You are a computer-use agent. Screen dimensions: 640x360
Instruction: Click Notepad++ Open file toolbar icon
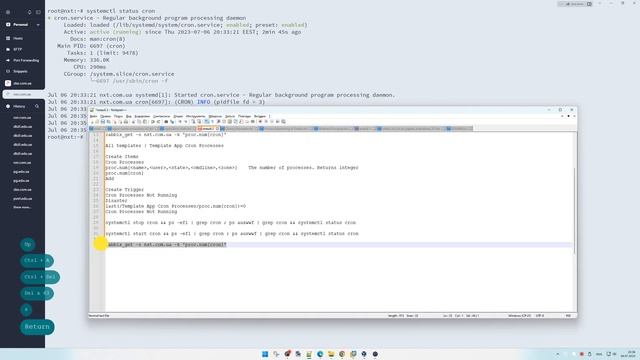97,122
